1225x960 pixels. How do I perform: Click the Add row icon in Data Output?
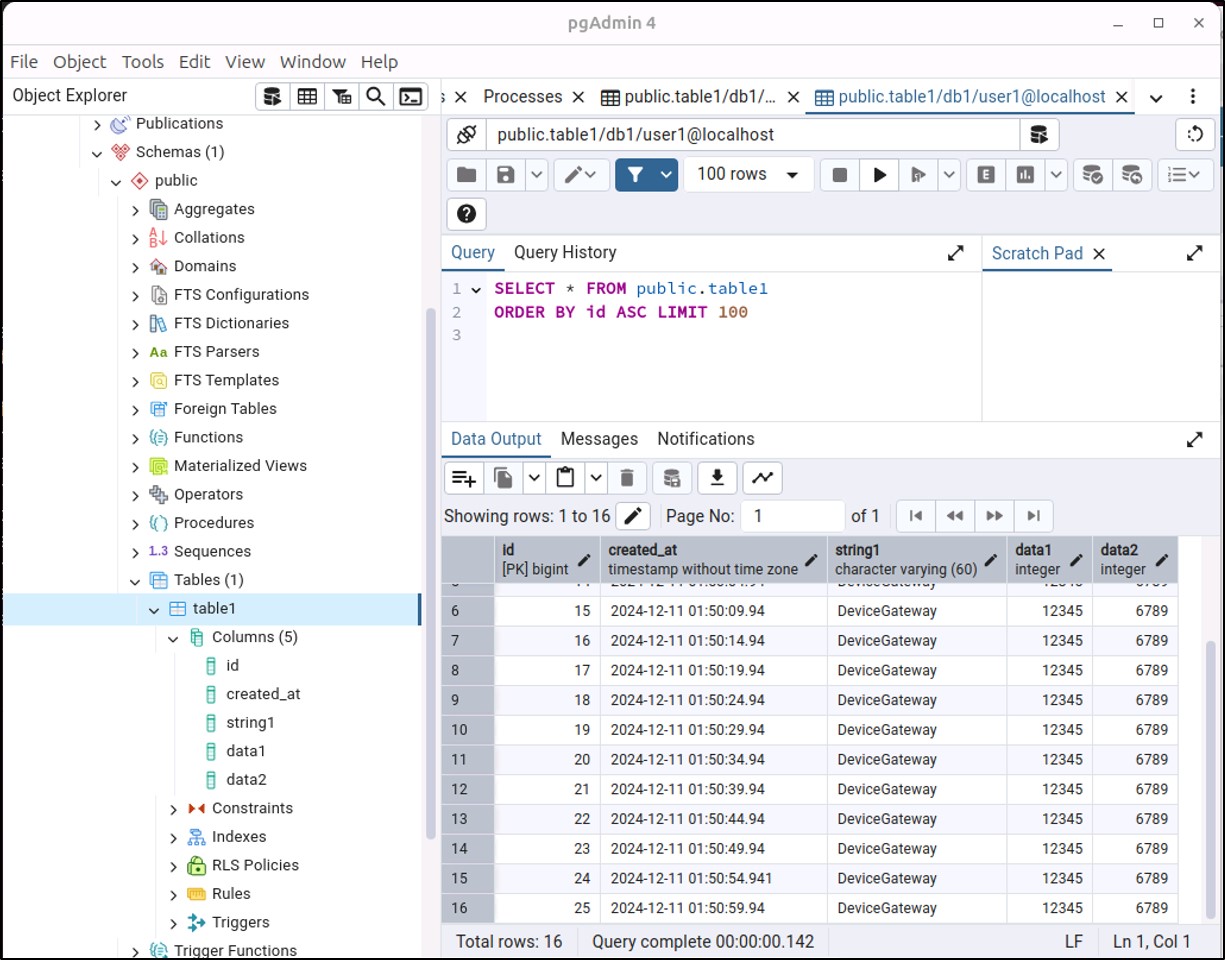click(464, 478)
